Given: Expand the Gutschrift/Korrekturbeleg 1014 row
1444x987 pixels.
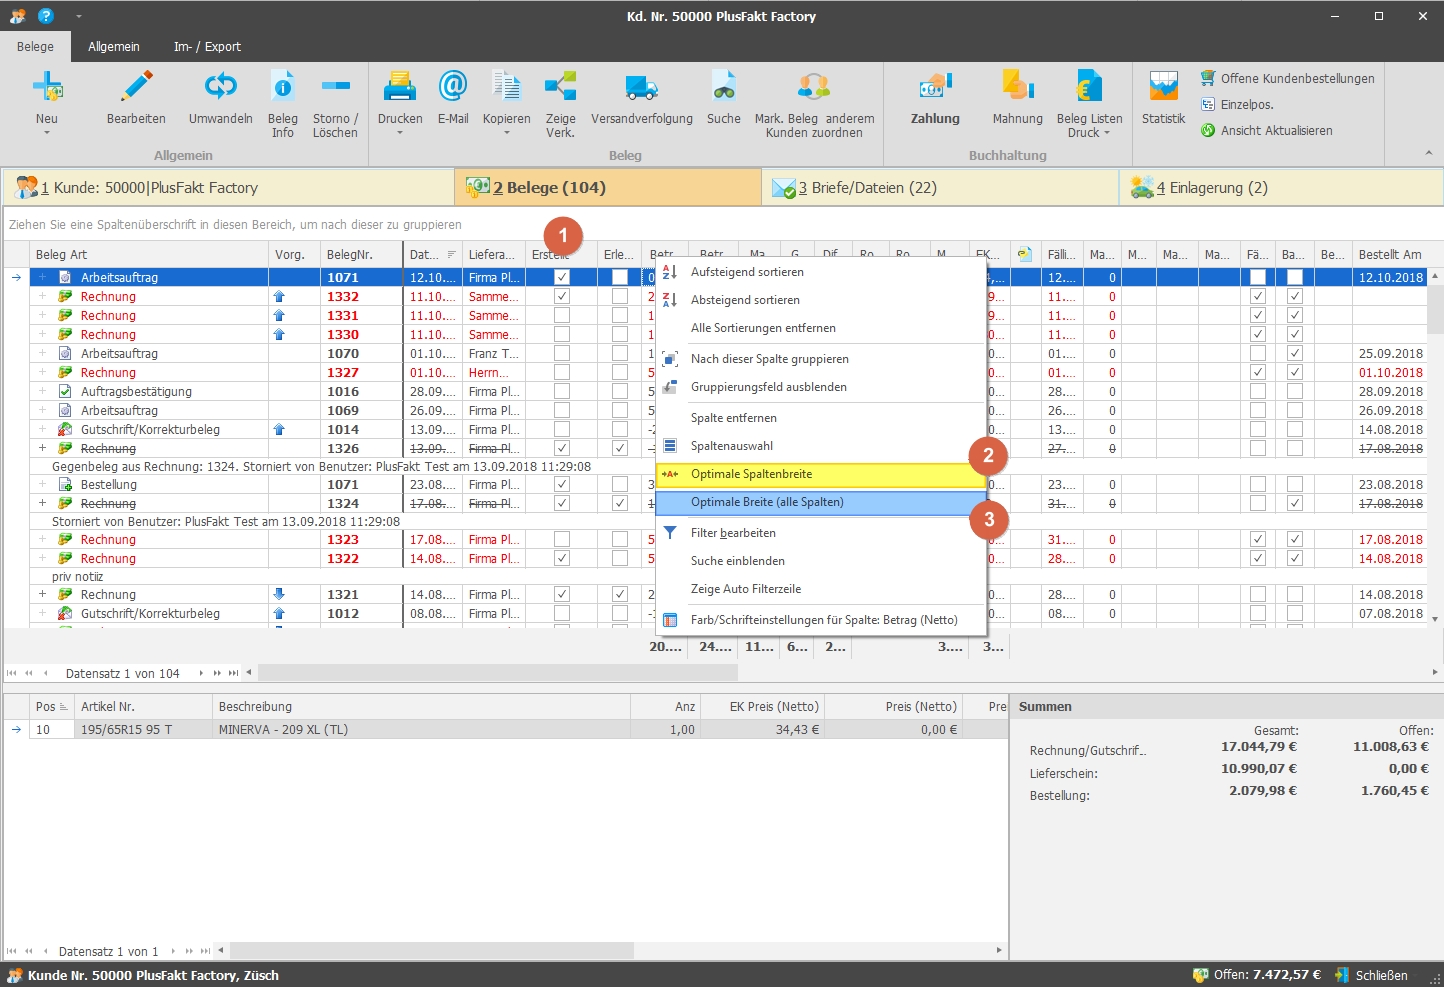Looking at the screenshot, I should (x=42, y=429).
